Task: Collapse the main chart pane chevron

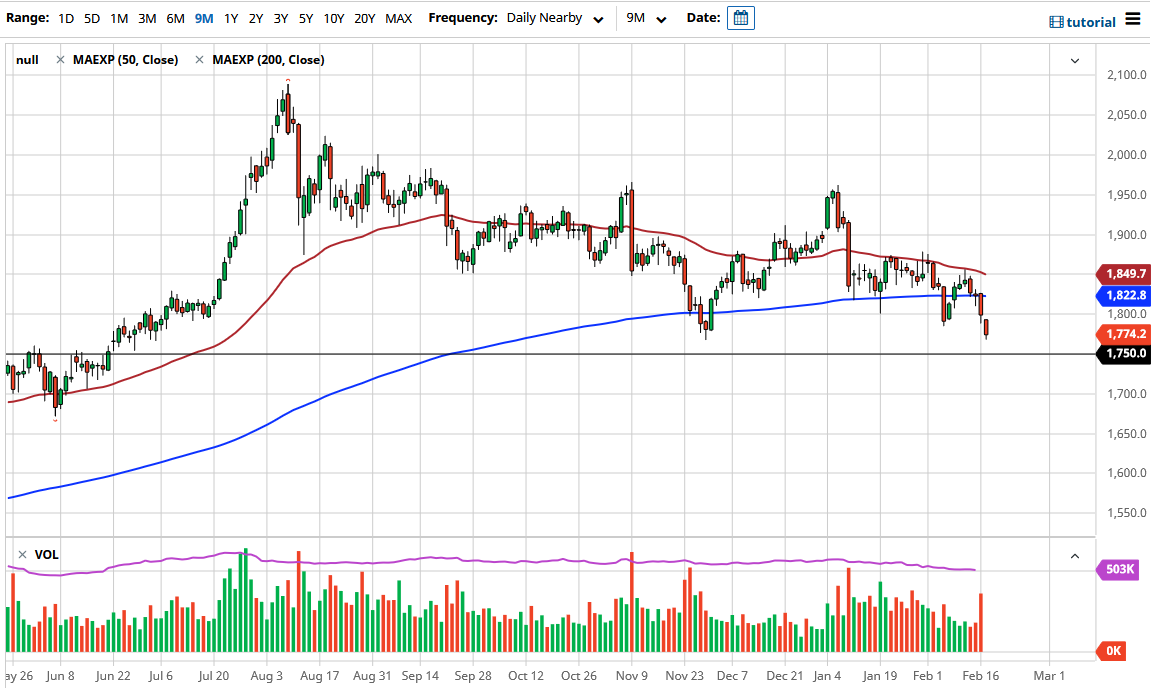Action: (x=1075, y=61)
